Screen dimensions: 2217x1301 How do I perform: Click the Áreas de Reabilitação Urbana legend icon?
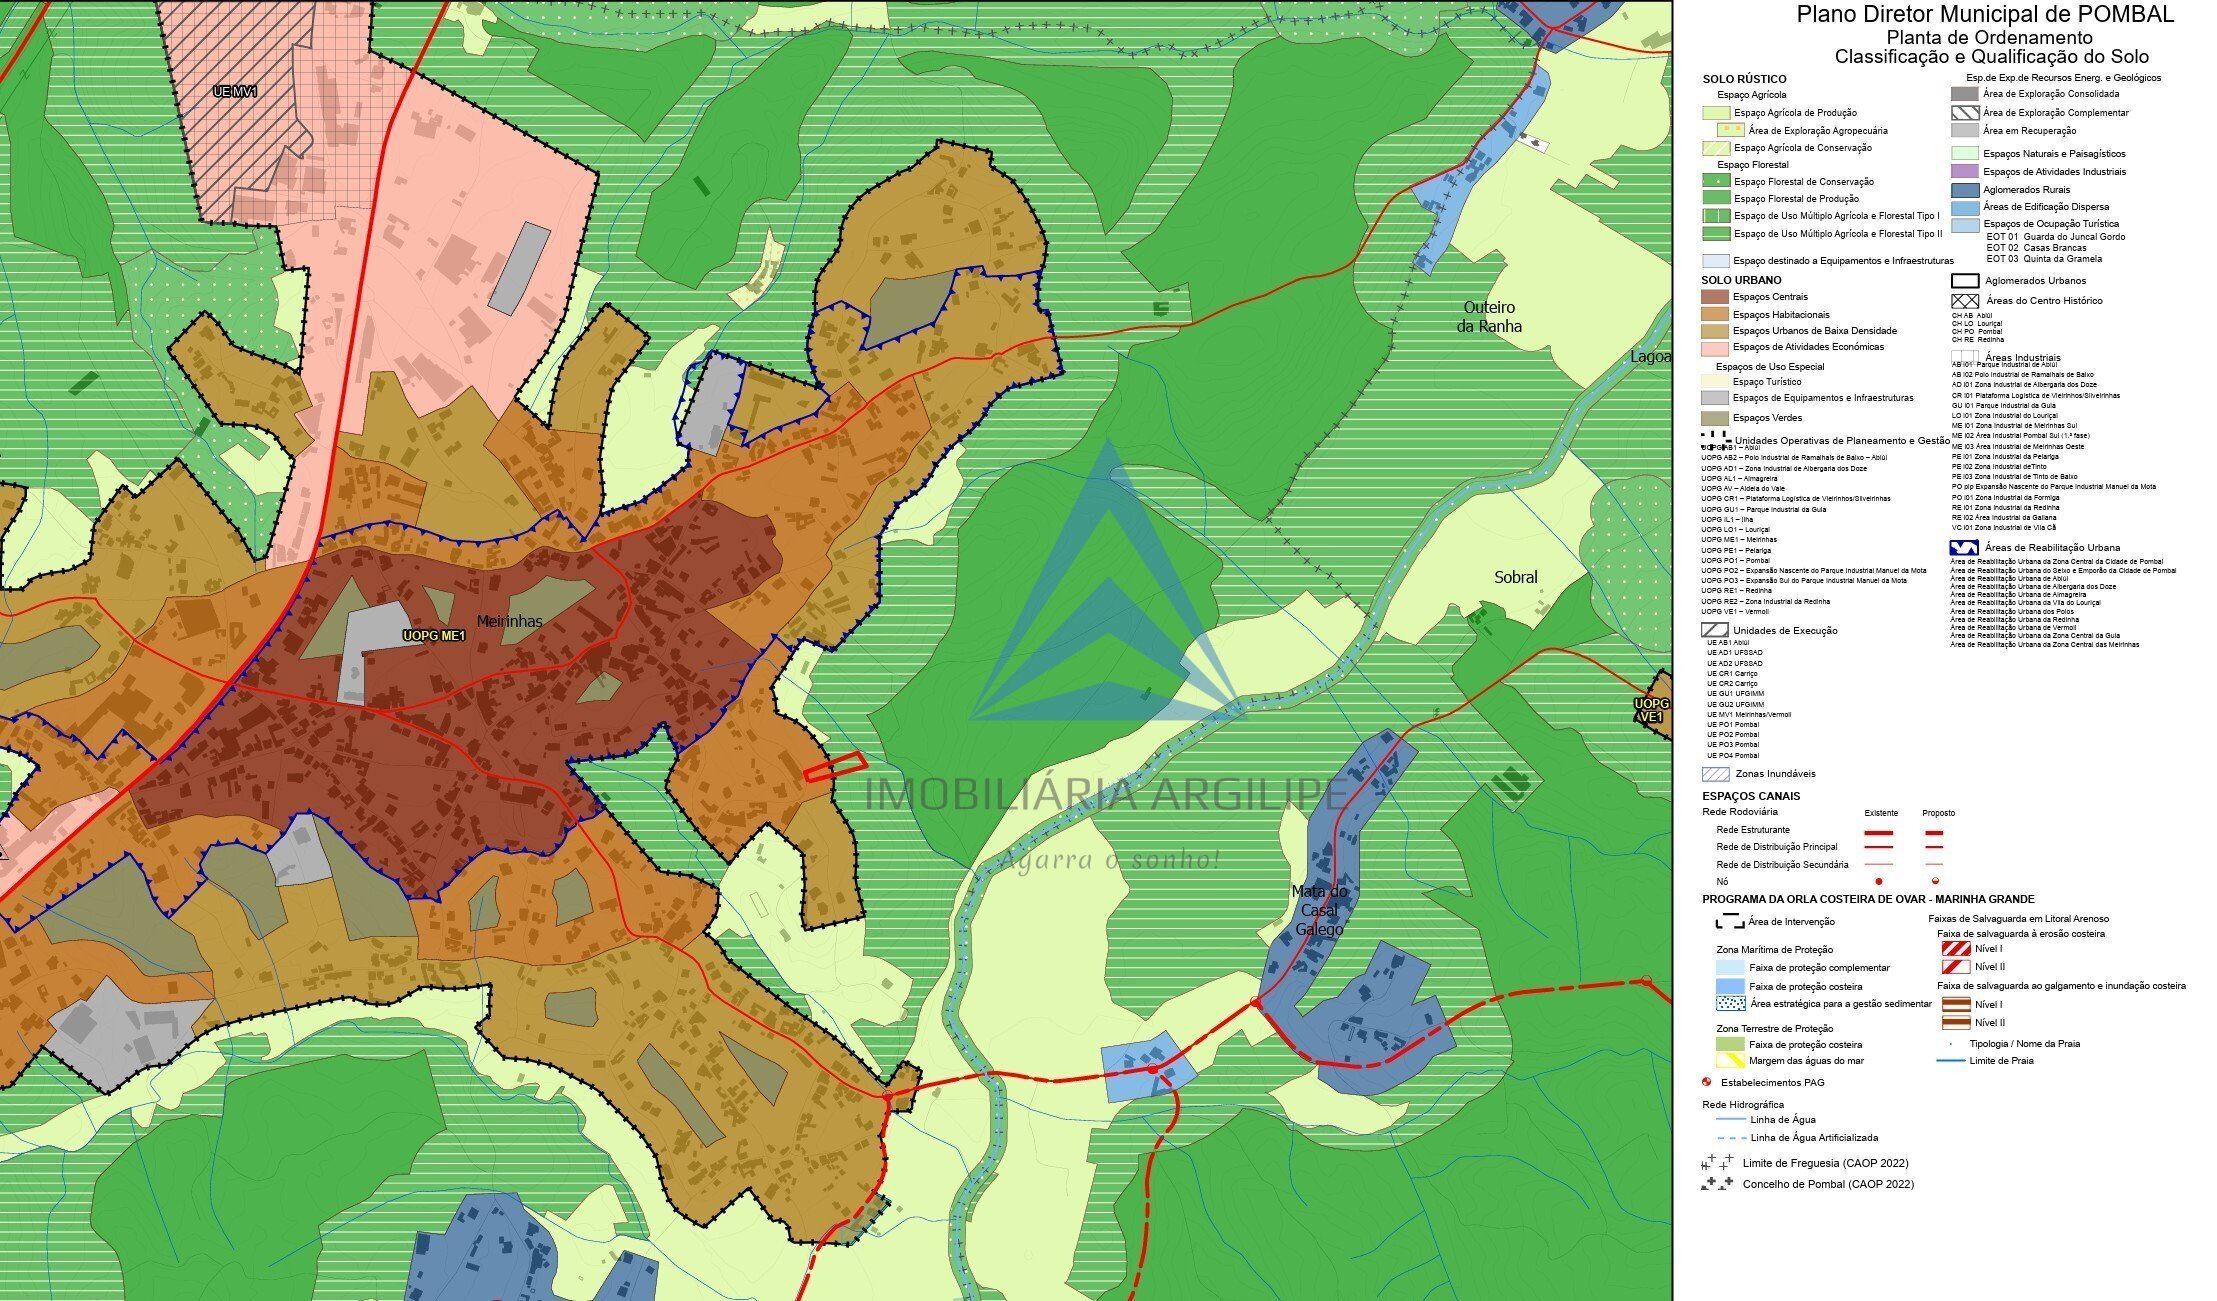pos(1964,548)
